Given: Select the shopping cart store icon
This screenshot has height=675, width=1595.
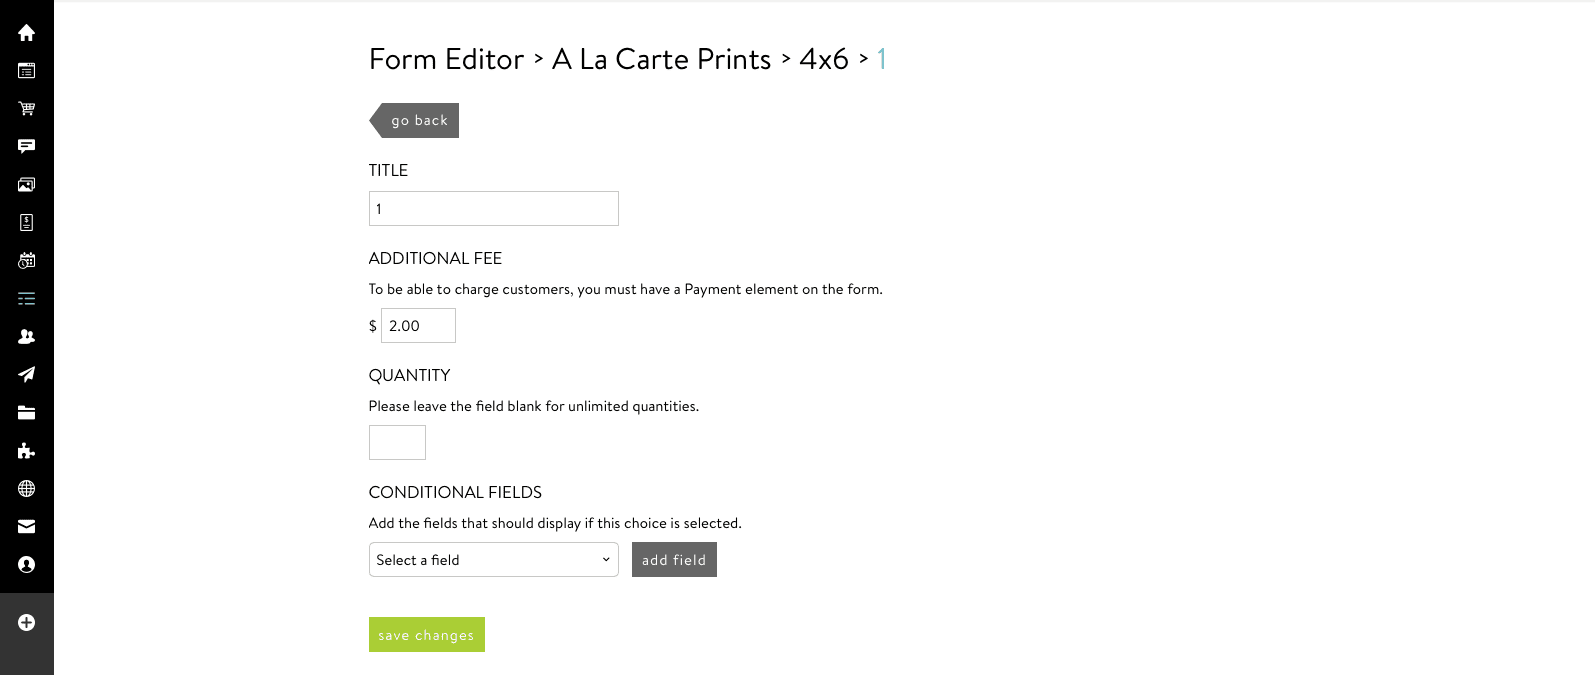Looking at the screenshot, I should tap(25, 108).
